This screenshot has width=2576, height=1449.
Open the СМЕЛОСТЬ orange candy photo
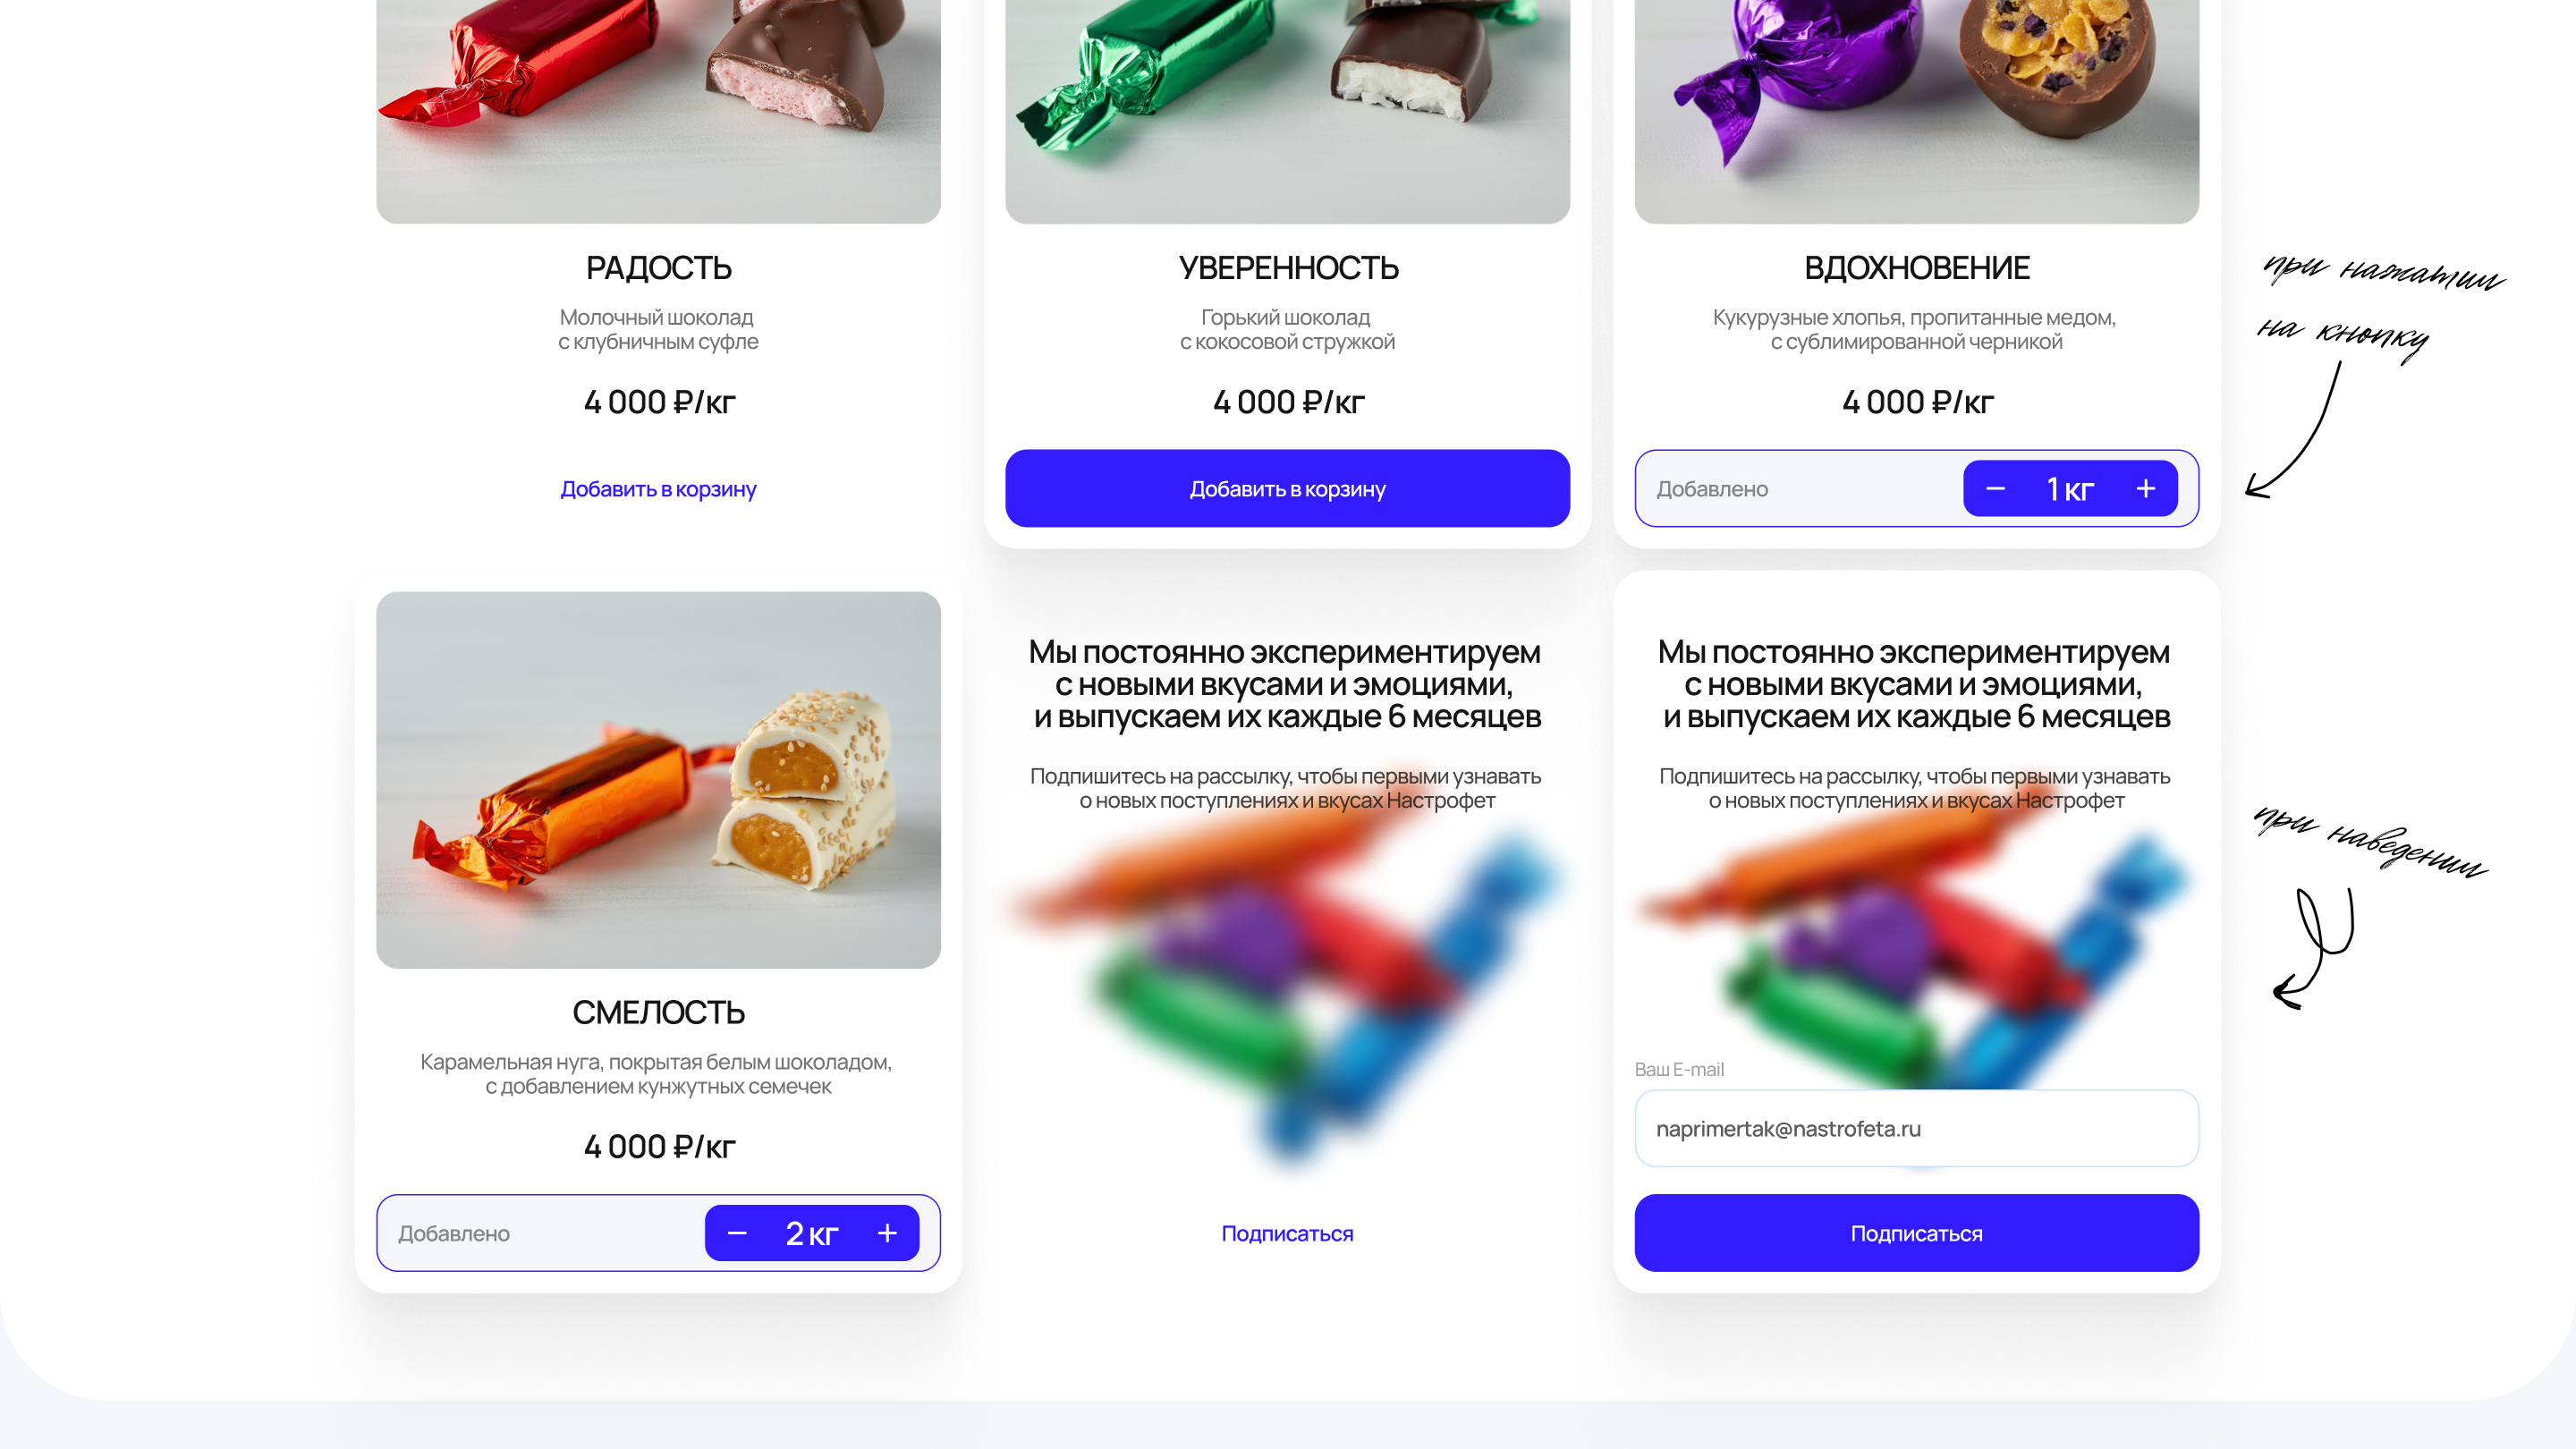tap(658, 780)
